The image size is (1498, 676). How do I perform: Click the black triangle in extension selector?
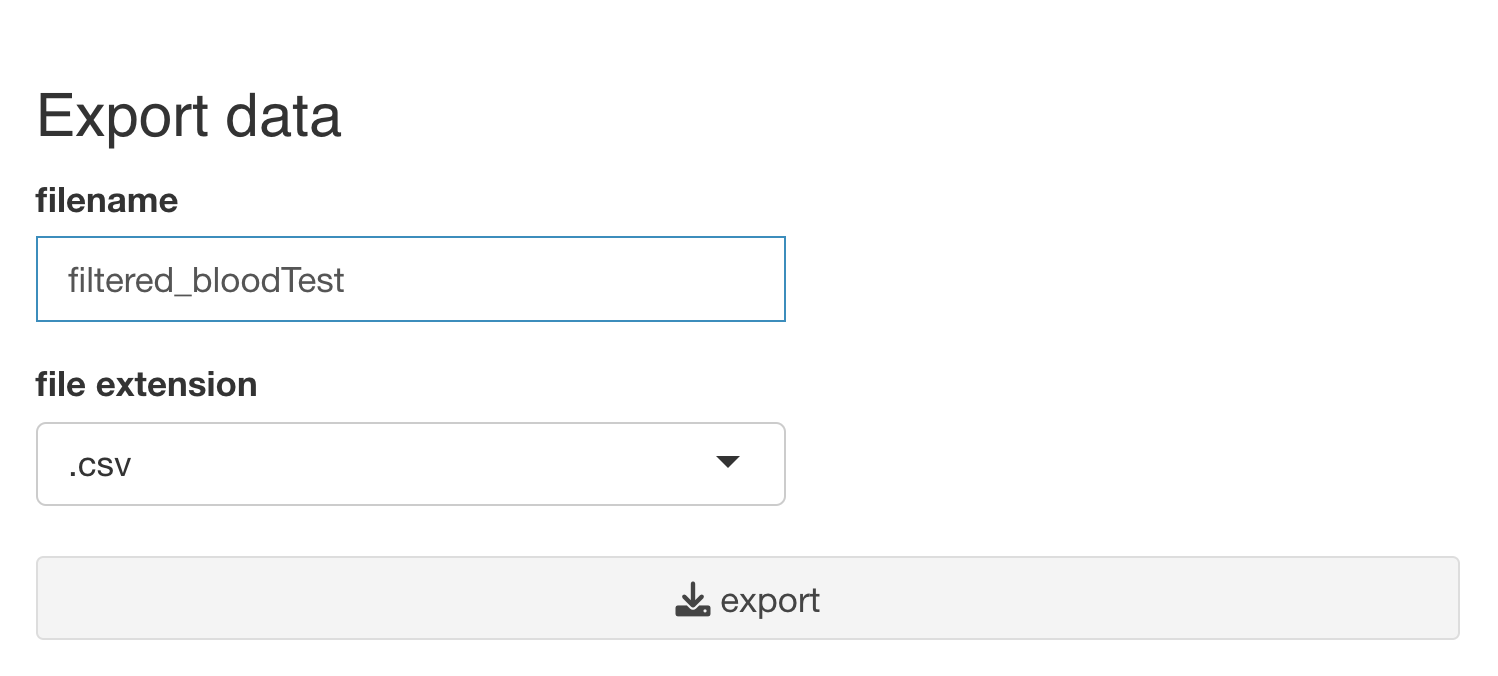coord(728,462)
